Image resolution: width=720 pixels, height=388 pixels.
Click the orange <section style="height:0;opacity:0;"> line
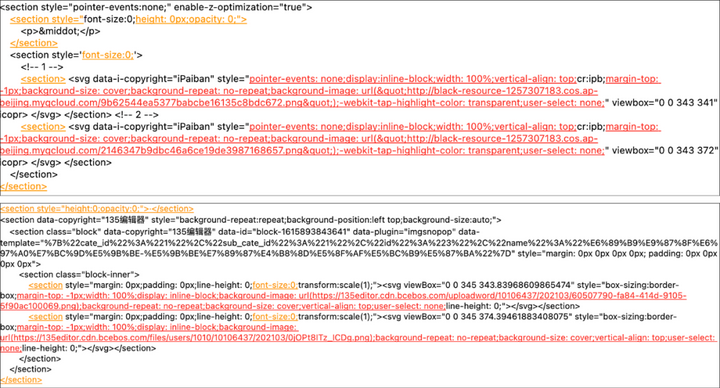[97, 209]
